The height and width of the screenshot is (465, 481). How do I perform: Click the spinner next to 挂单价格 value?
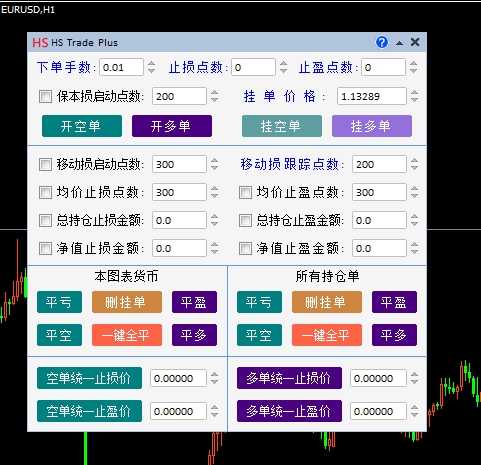pos(414,96)
